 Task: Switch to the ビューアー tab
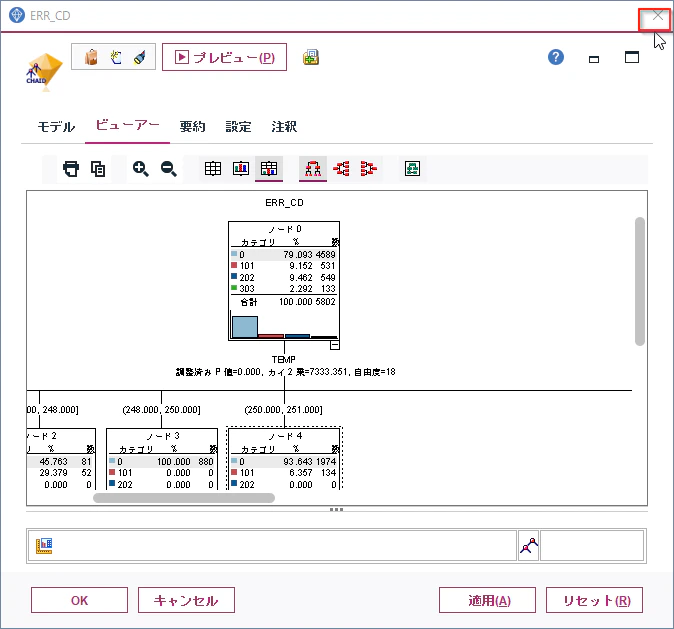(x=127, y=126)
